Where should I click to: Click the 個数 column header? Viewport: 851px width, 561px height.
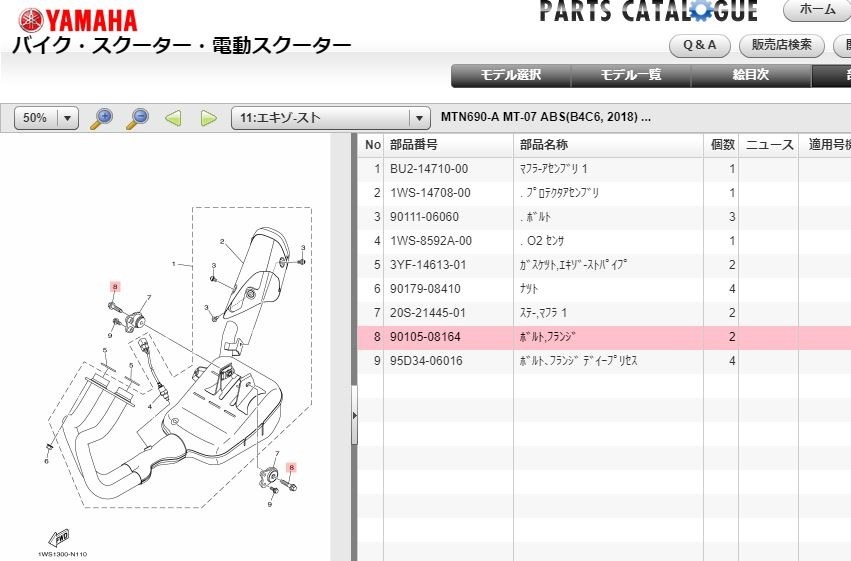point(722,145)
